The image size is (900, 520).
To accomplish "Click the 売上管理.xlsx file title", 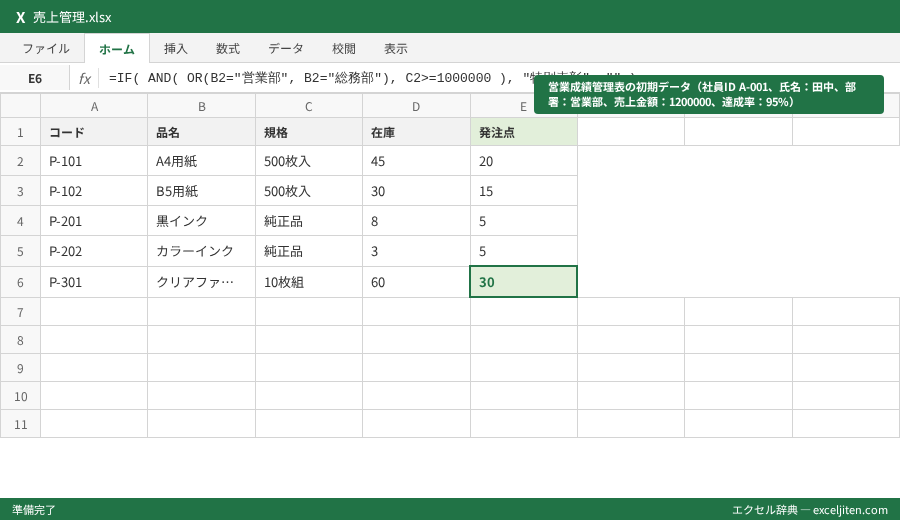I will pos(72,17).
